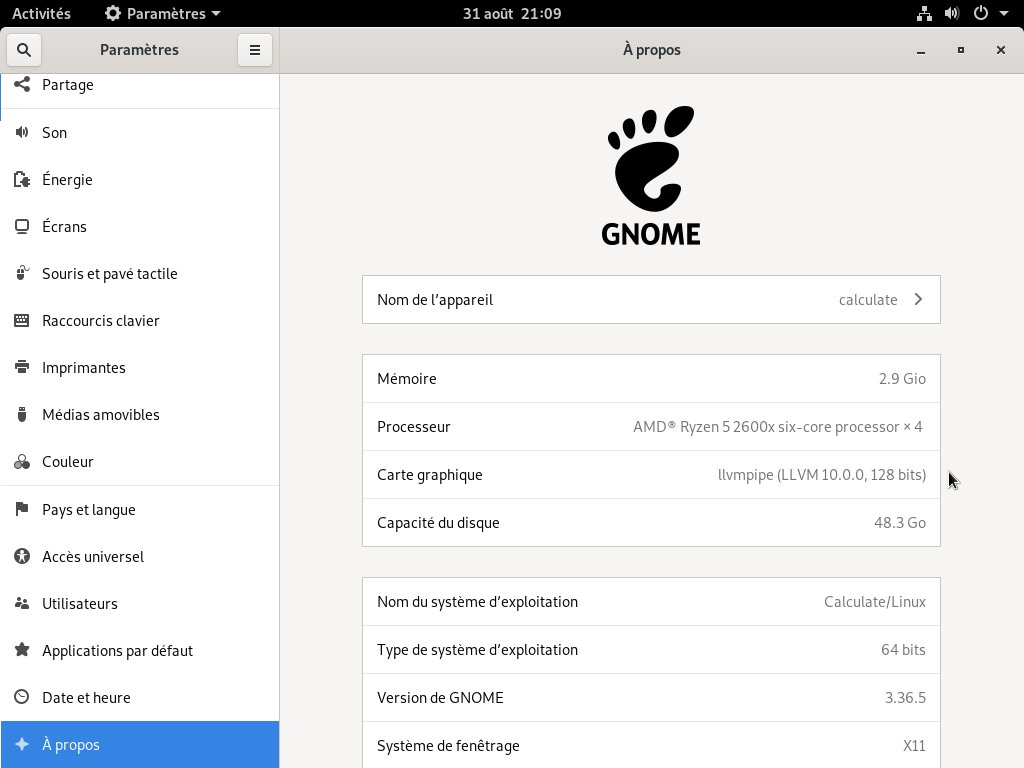Click the 64 bits OS type value
Viewport: 1024px width, 768px height.
(x=903, y=650)
